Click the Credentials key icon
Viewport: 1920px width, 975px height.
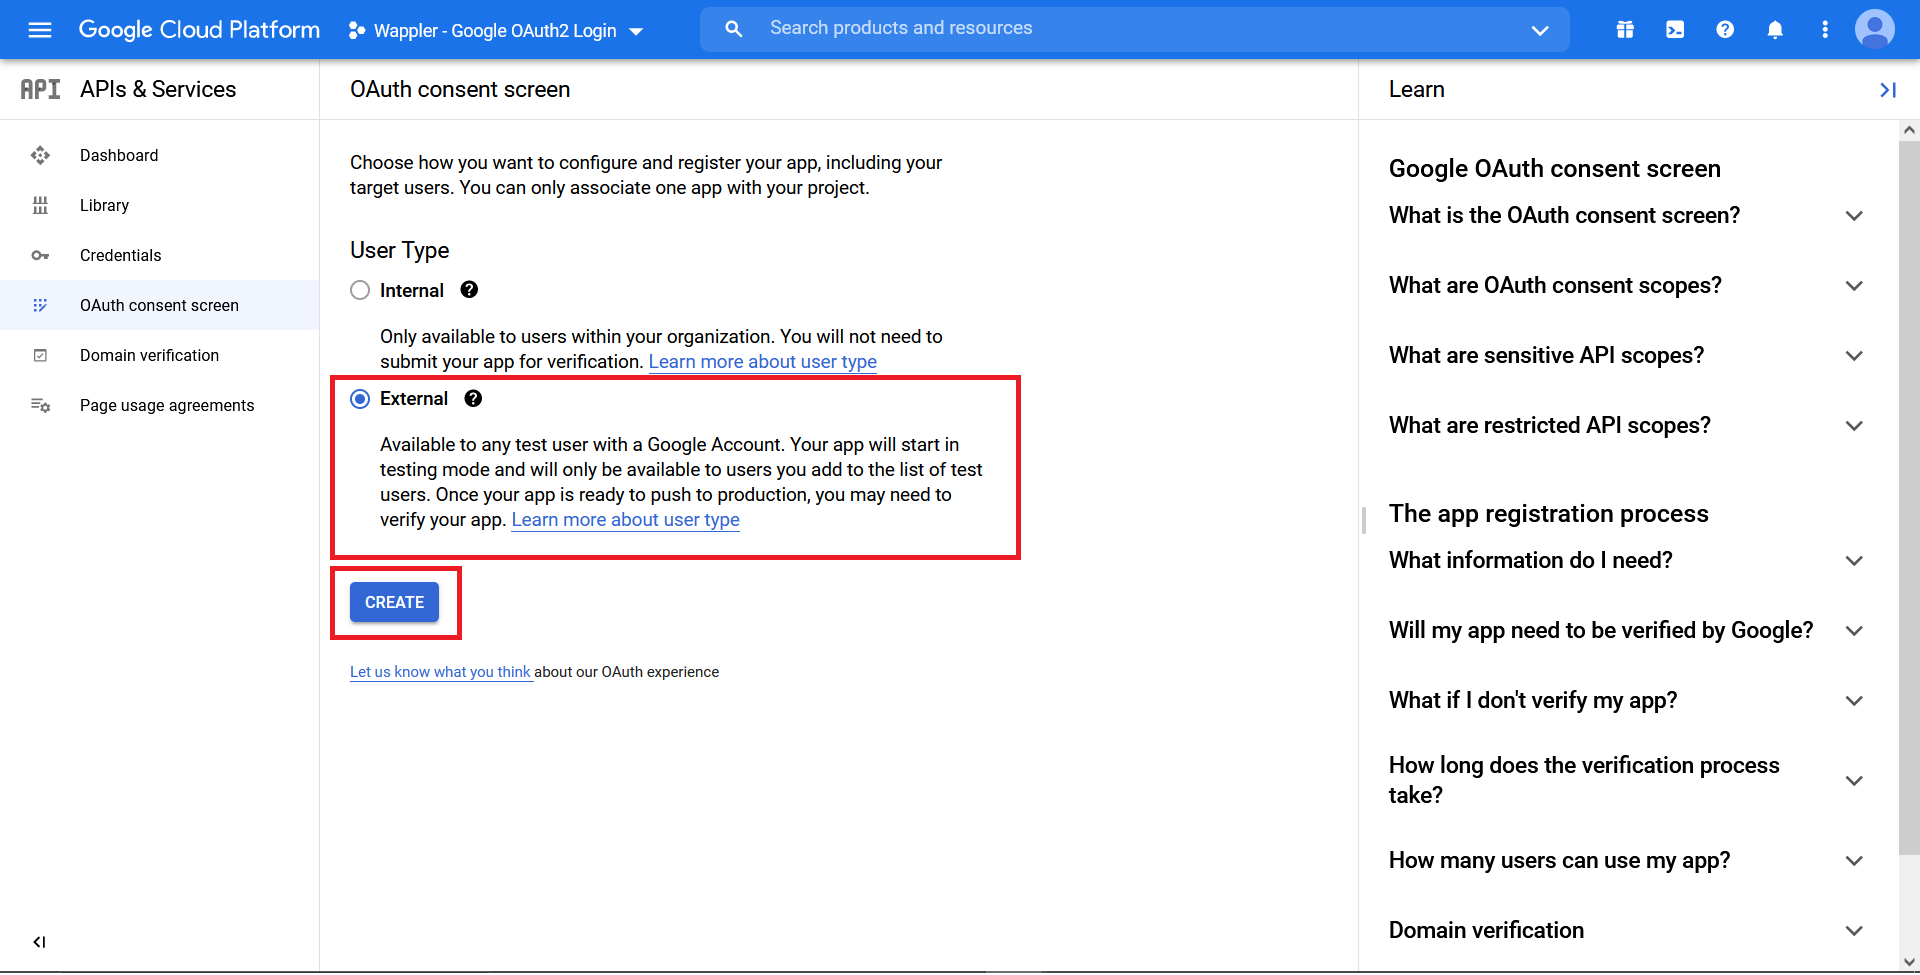40,255
